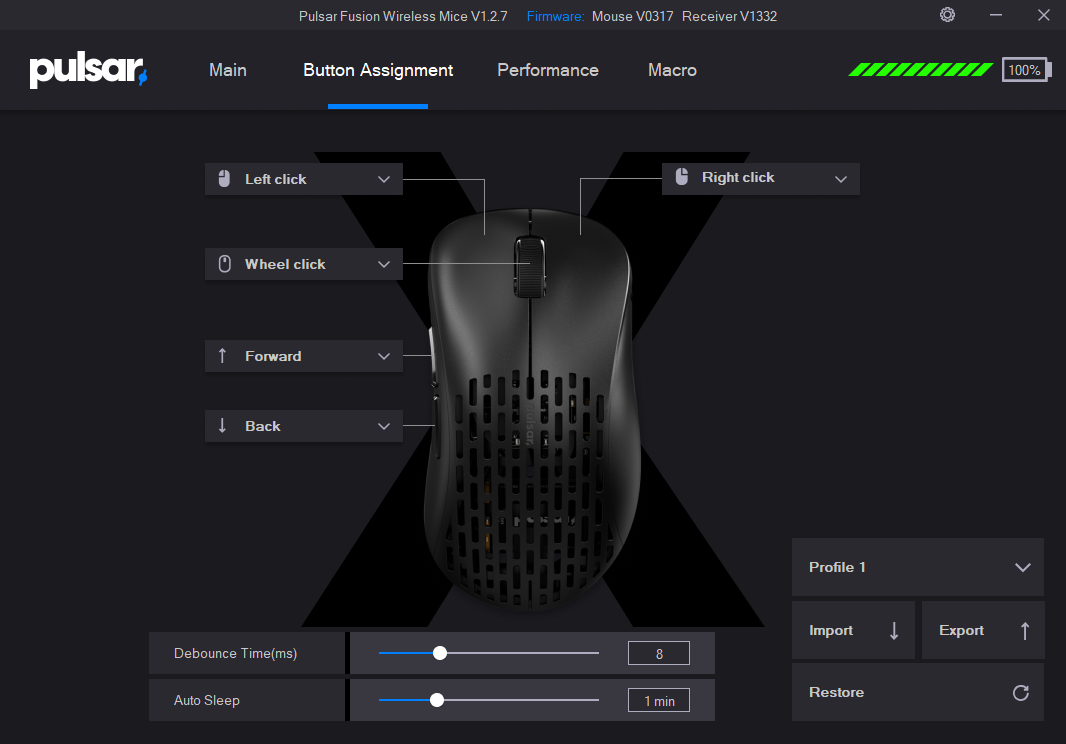Click the Import button
This screenshot has width=1066, height=744.
853,630
